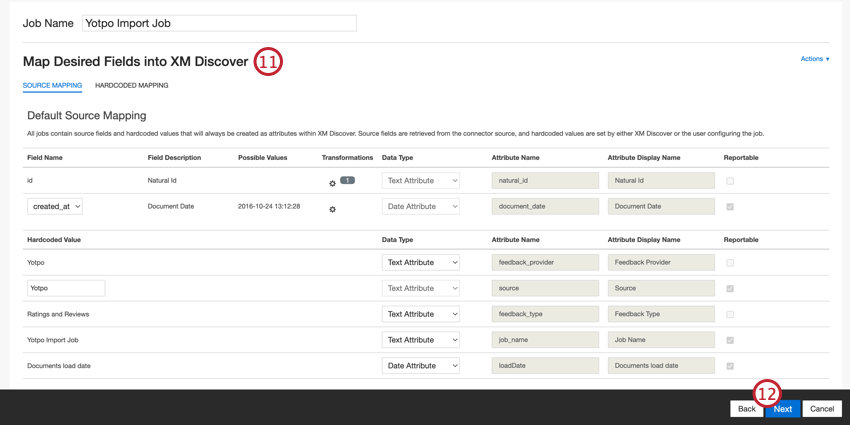Open the created_at field name dropdown
This screenshot has width=850, height=425.
(55, 207)
